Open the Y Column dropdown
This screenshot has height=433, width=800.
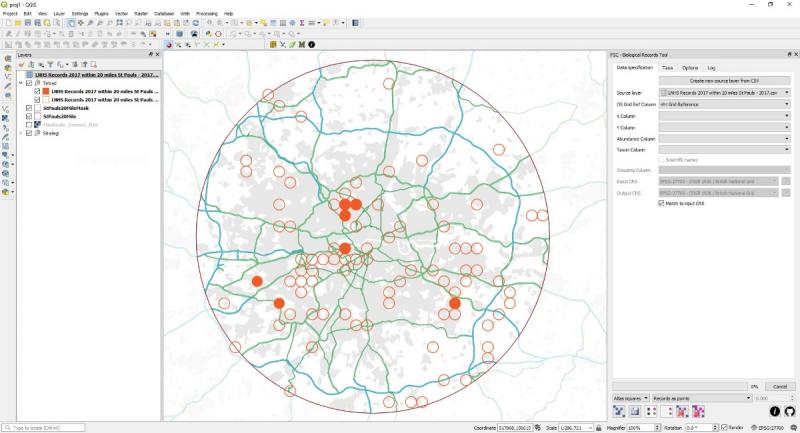click(x=725, y=128)
